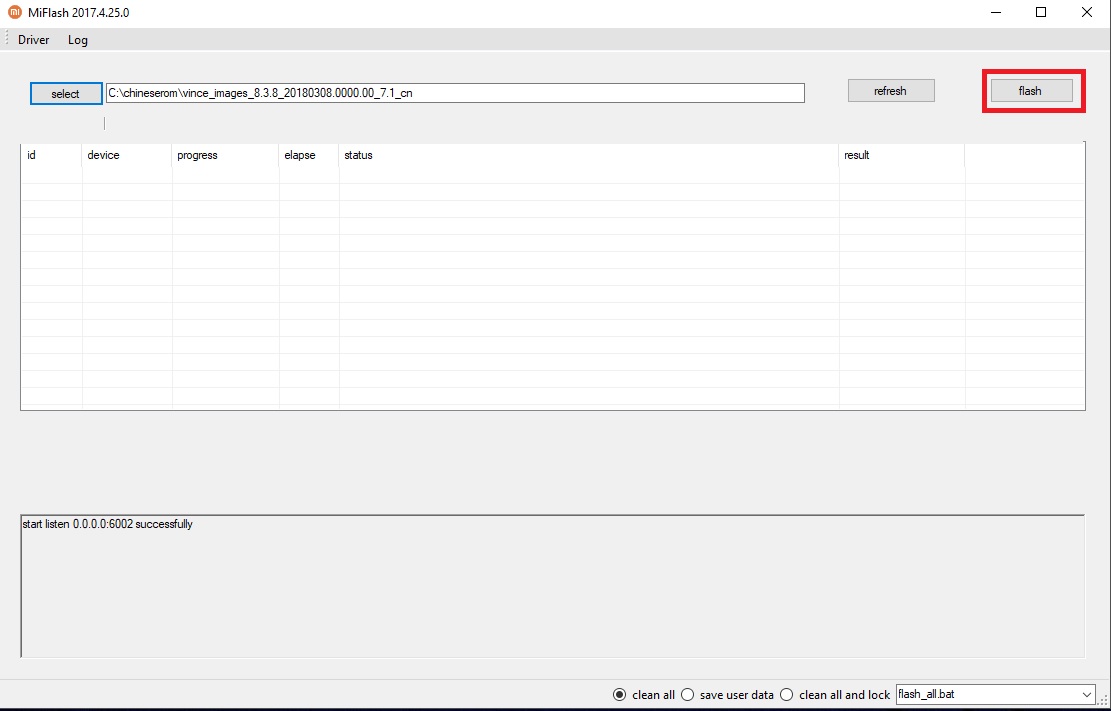1111x711 pixels.
Task: Click the refresh button
Action: 891,91
